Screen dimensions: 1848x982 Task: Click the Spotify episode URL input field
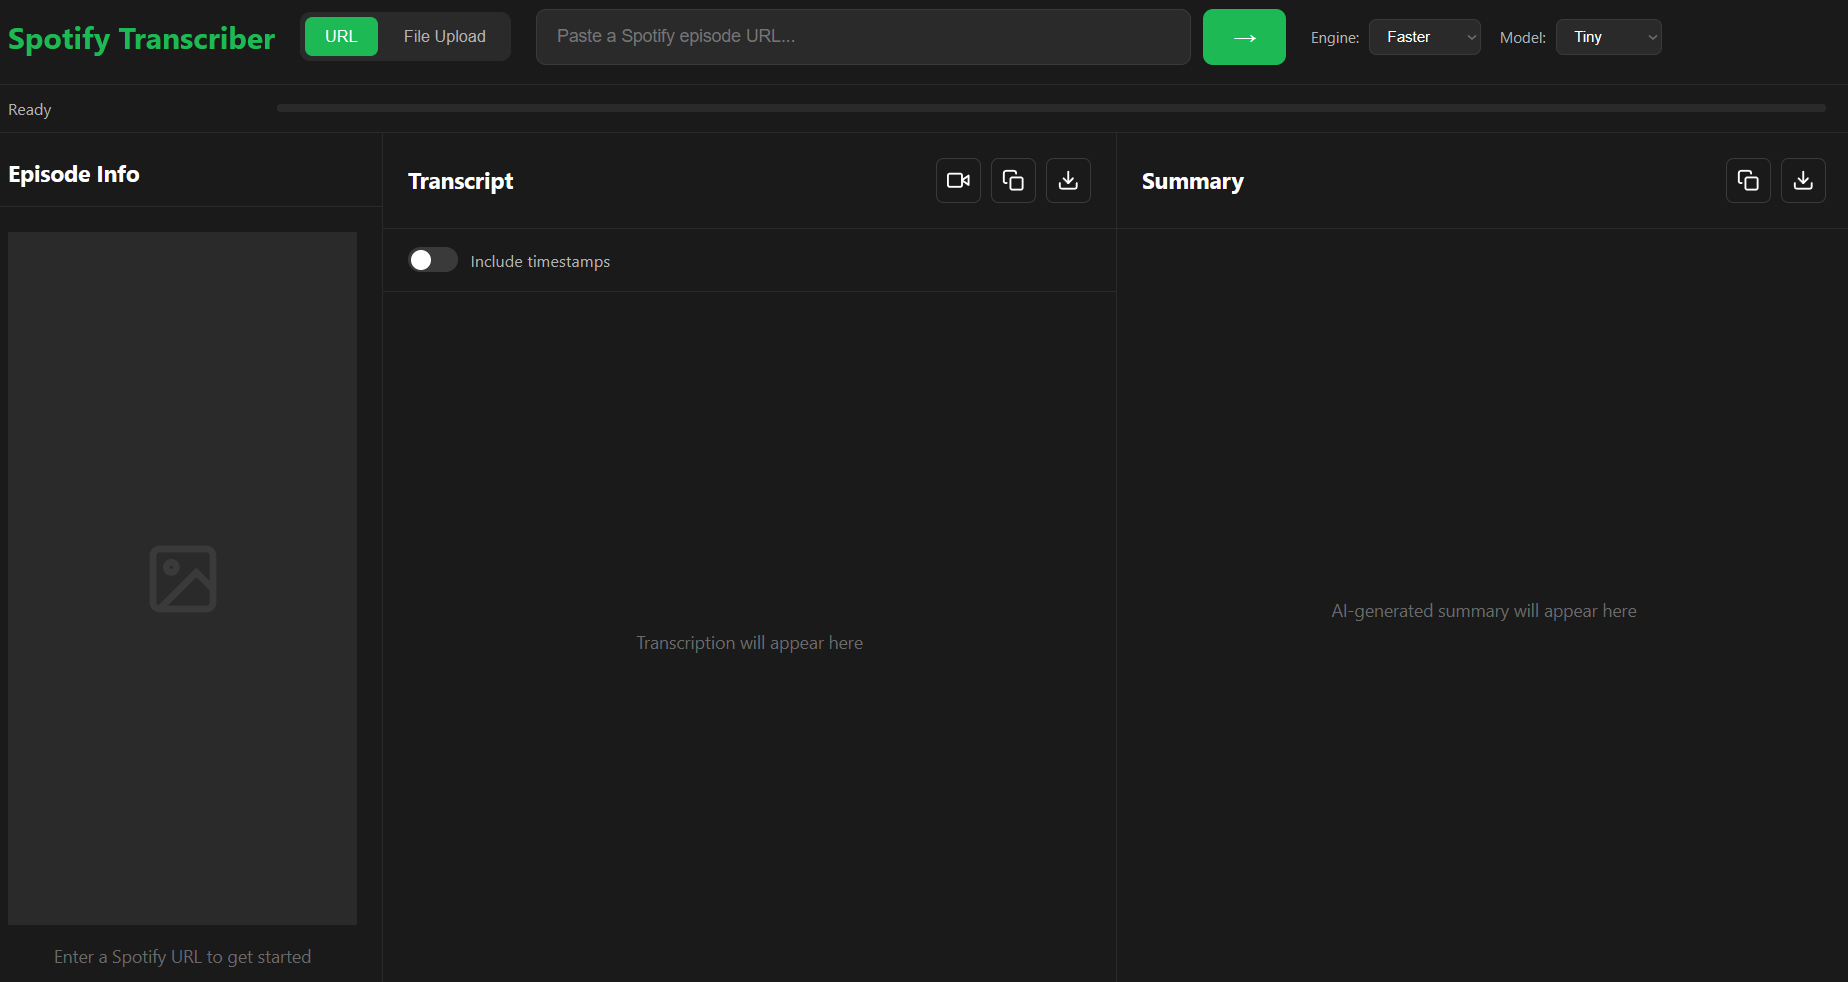[x=862, y=37]
